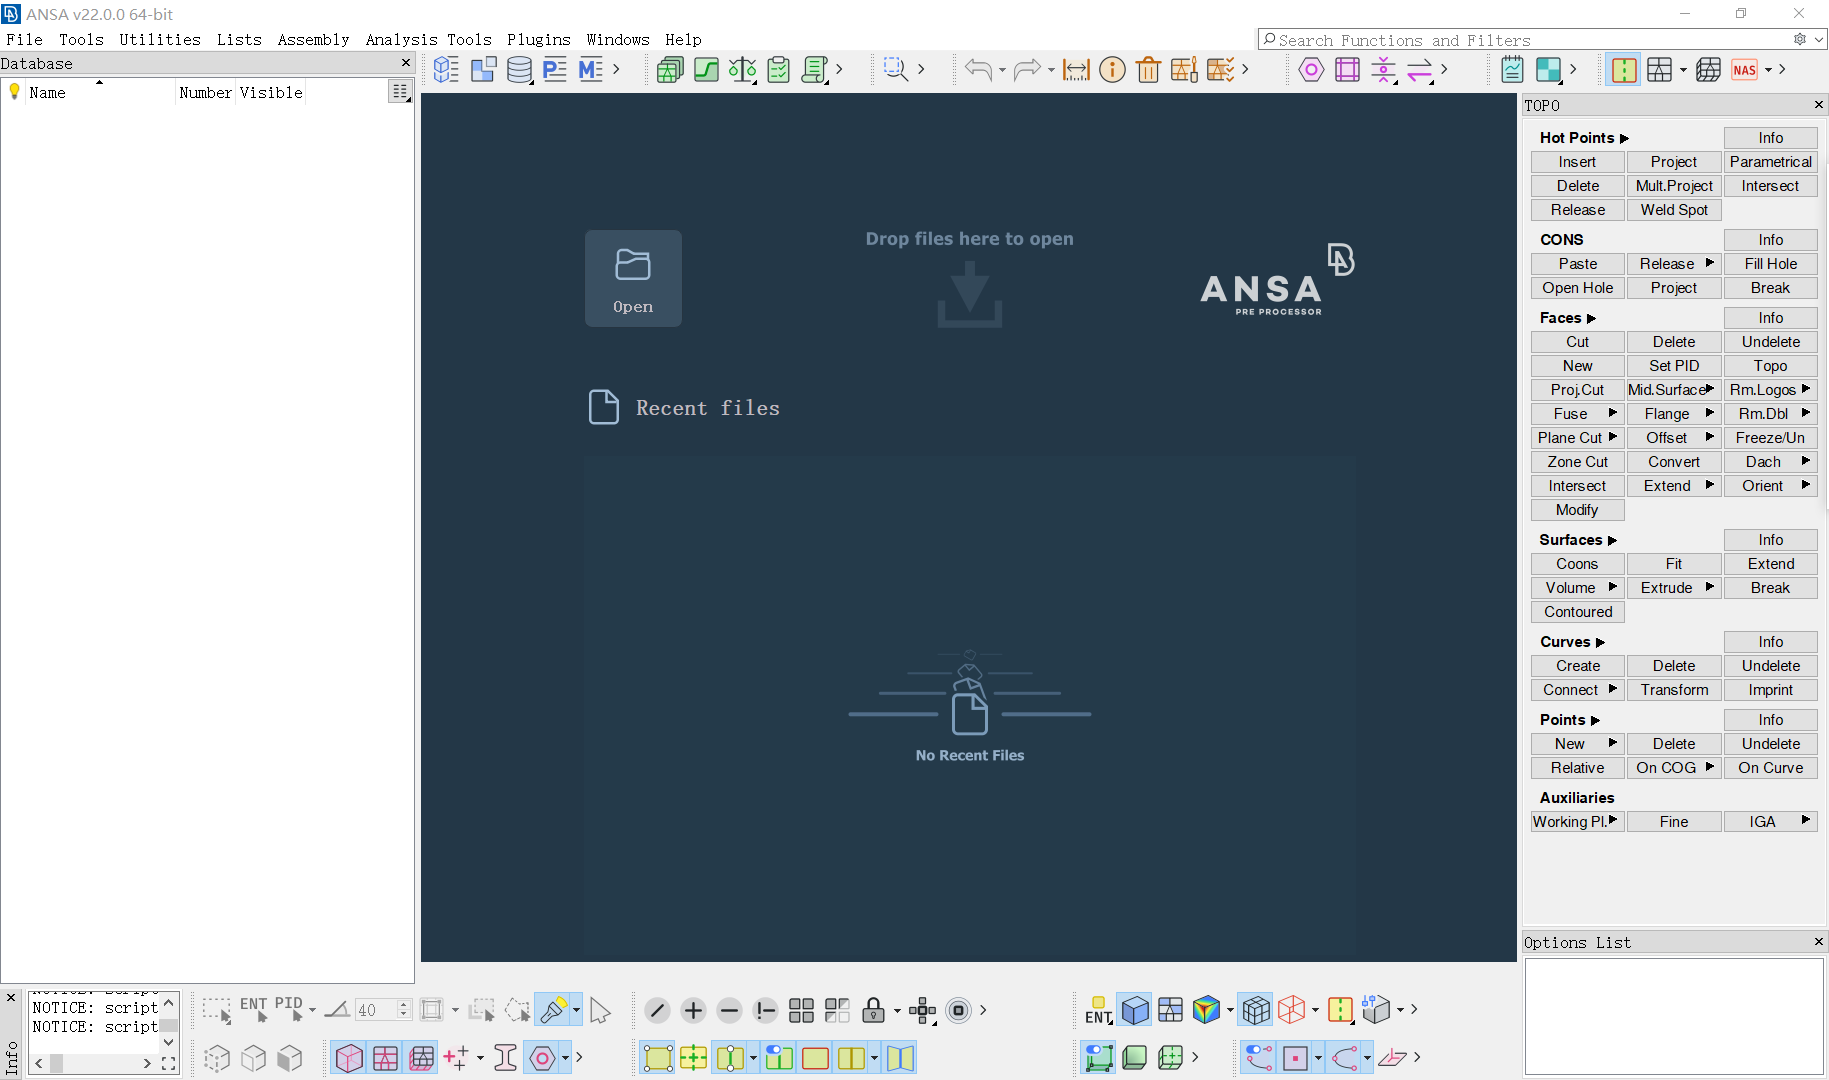Viewport: 1829px width, 1080px height.
Task: Expand the Faces section arrow in TOPO panel
Action: pos(1592,317)
